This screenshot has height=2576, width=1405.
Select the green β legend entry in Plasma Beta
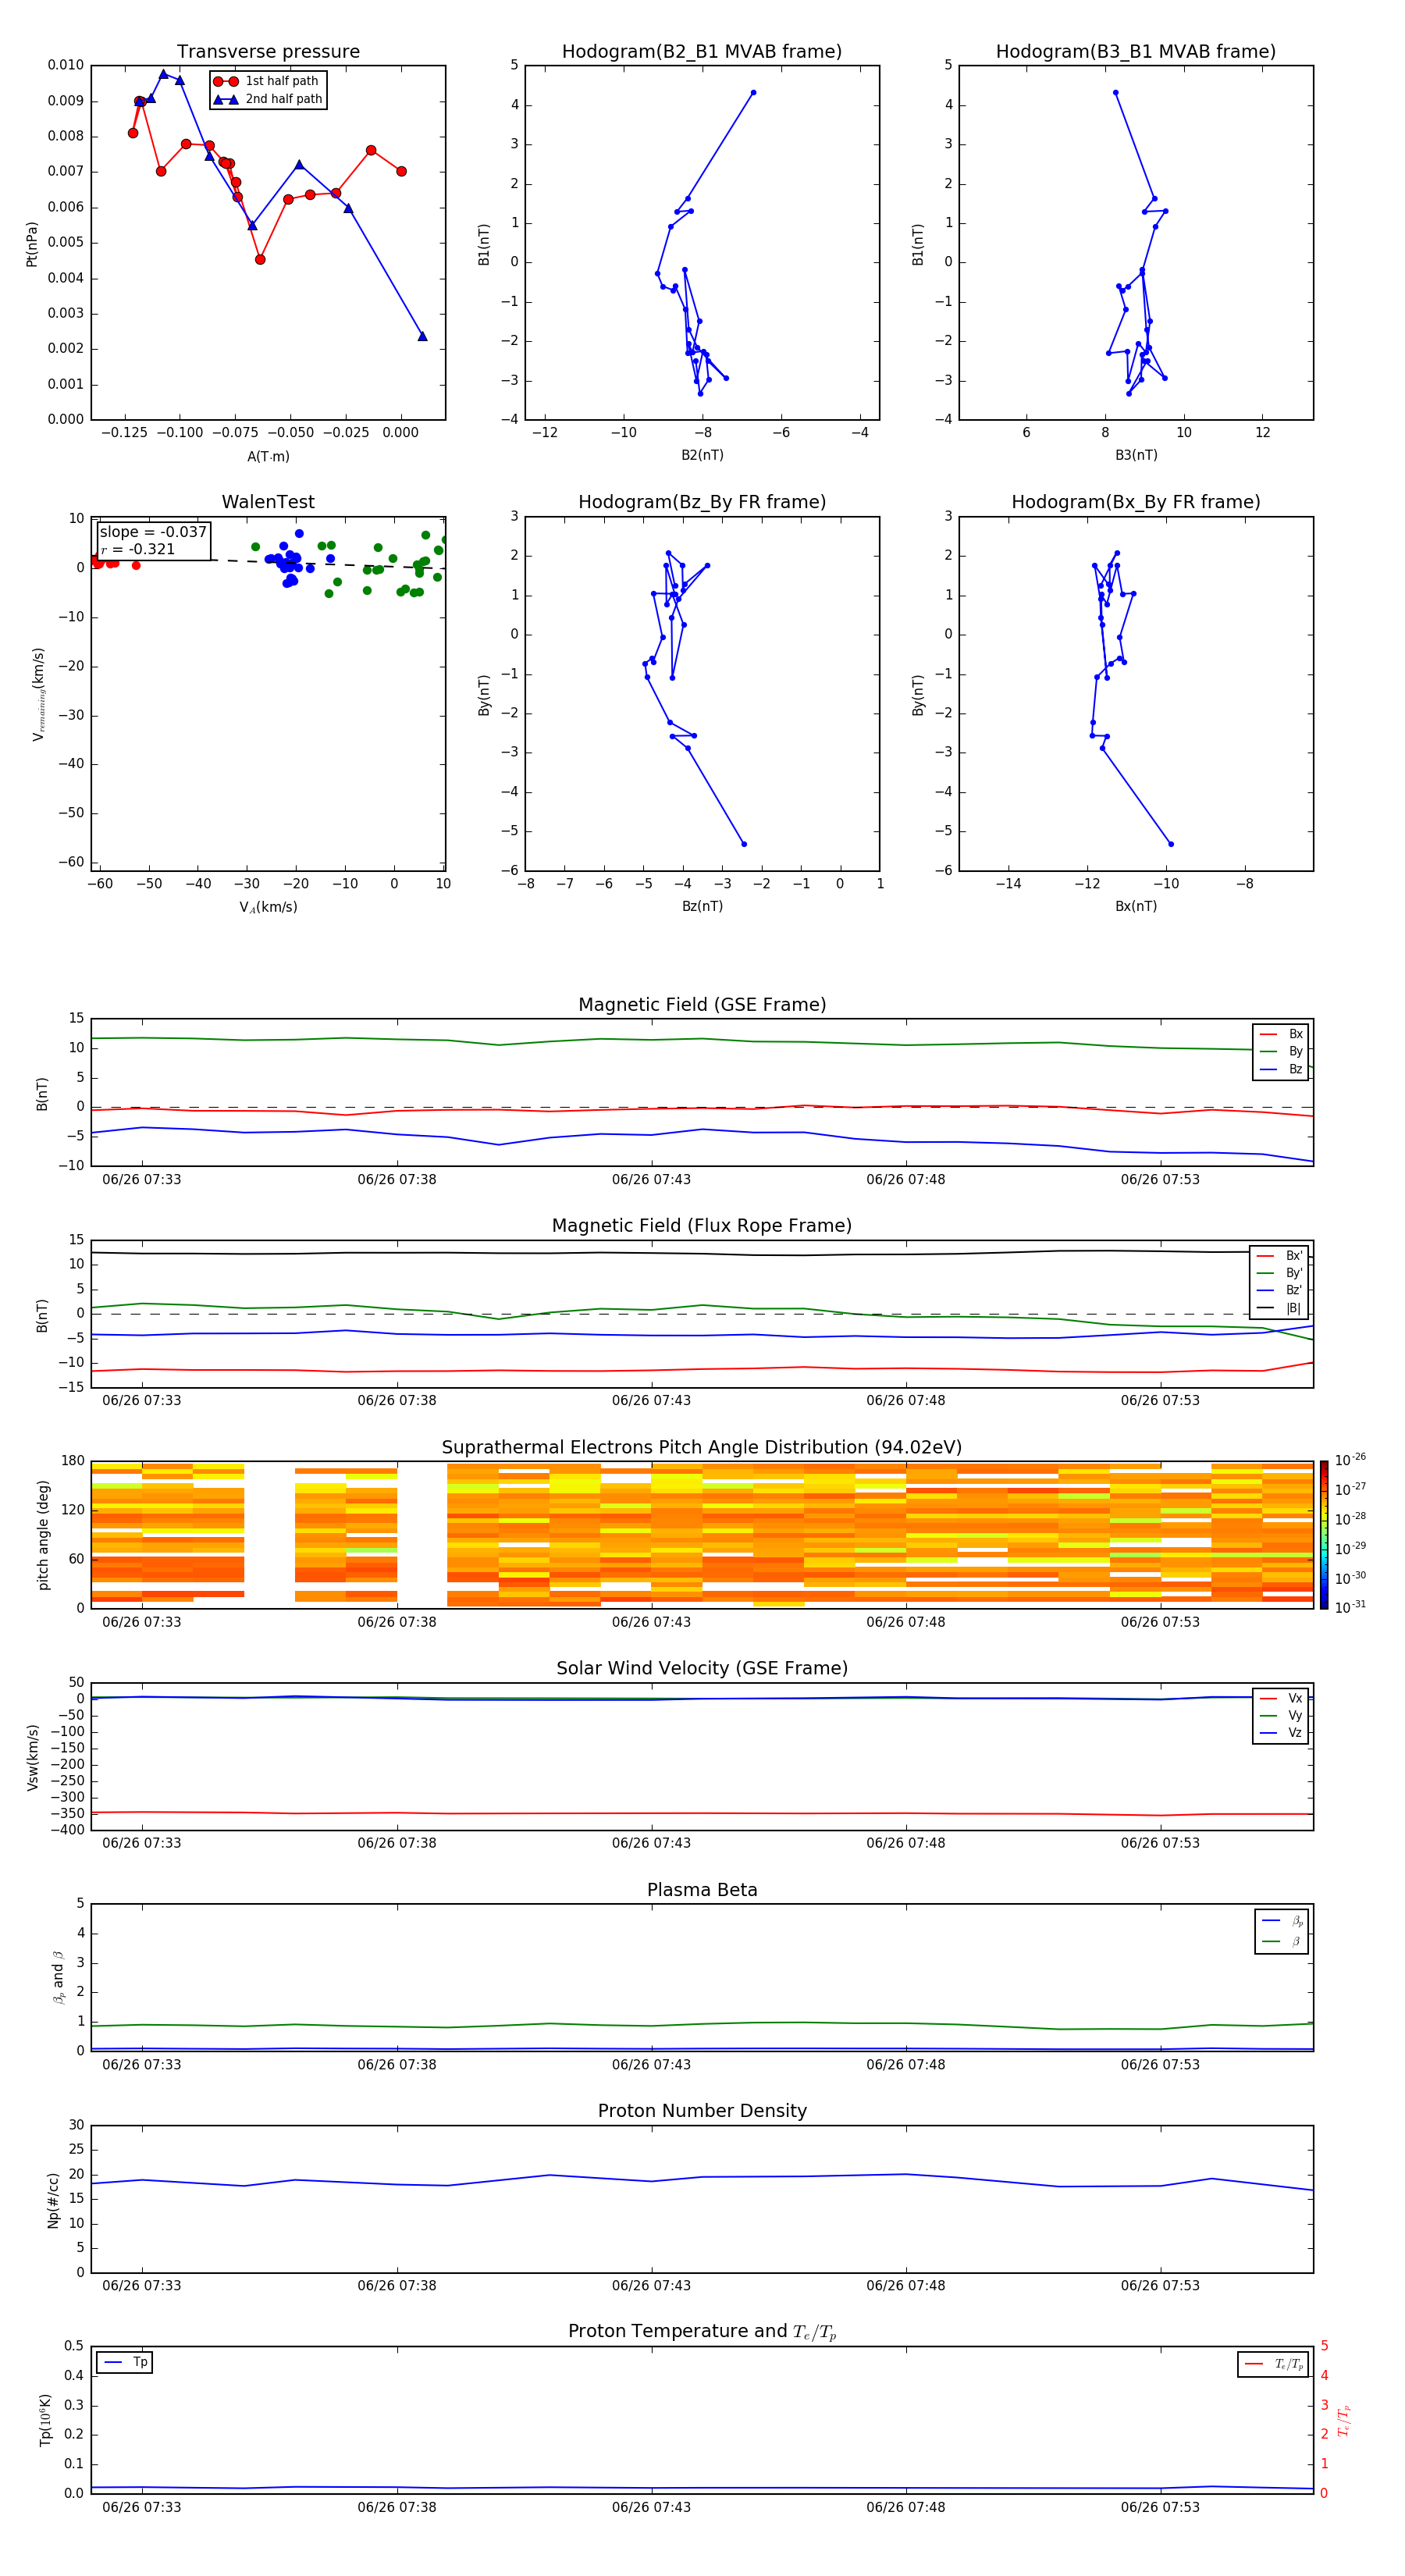(x=1282, y=1941)
